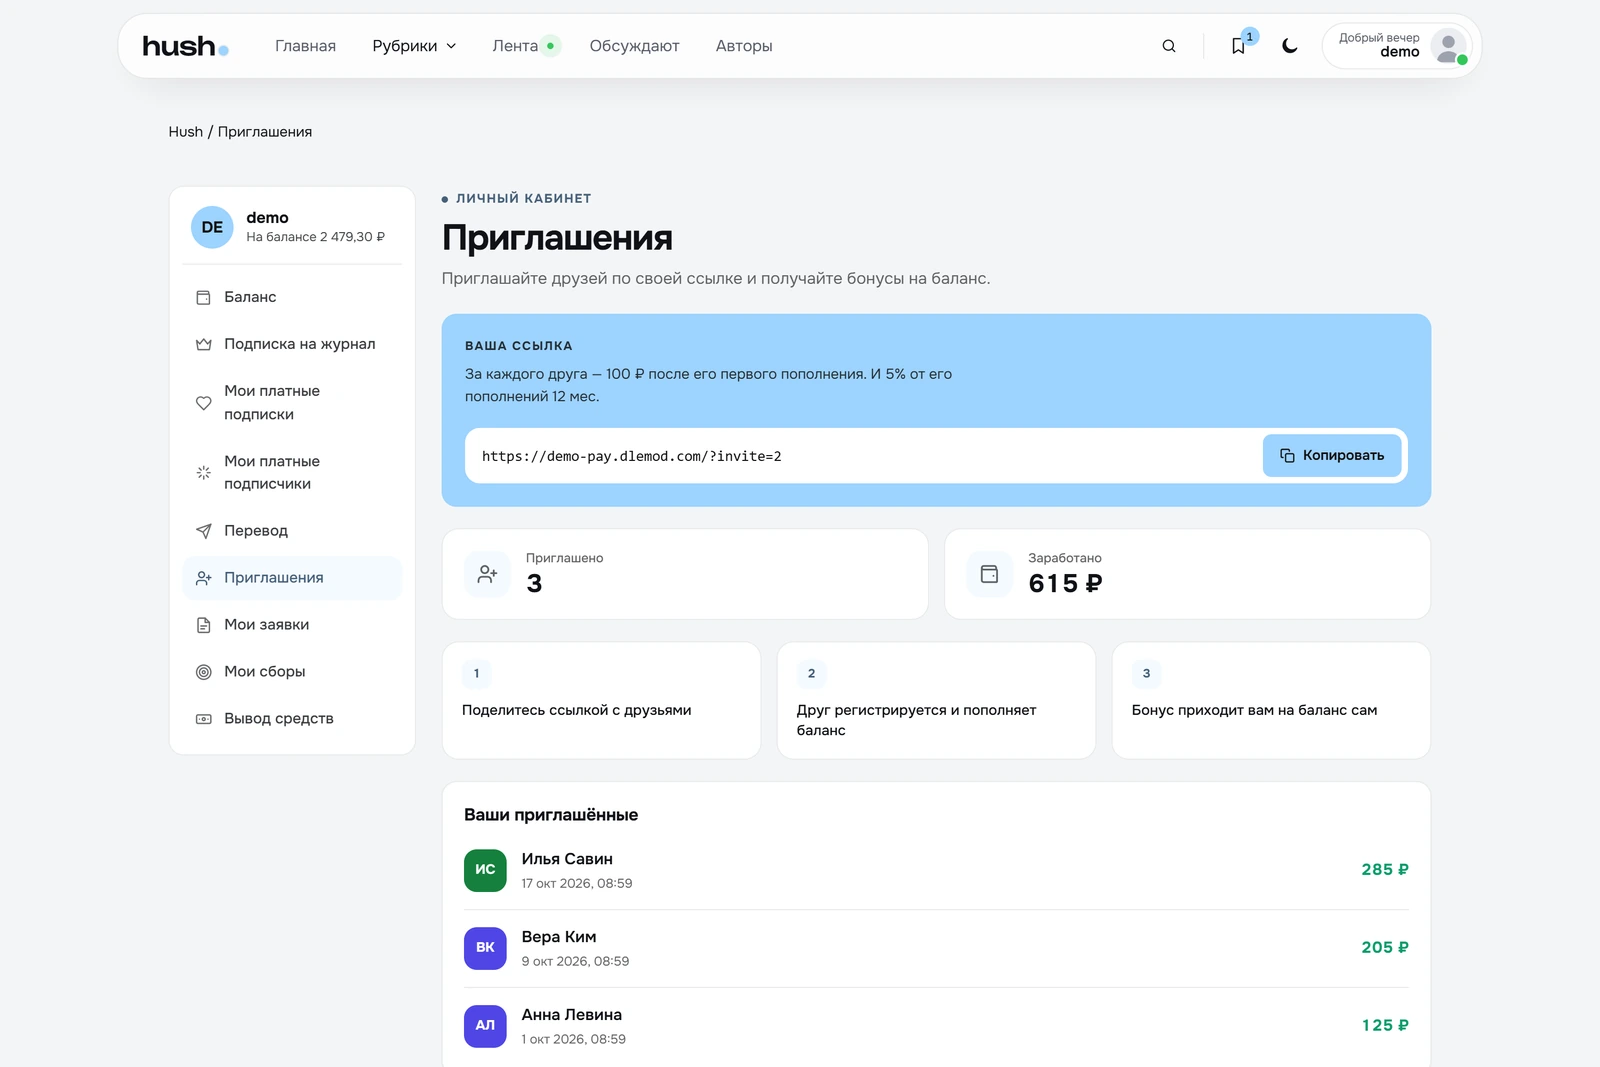Click the ВК avatar of Вера Ким
The width and height of the screenshot is (1600, 1067).
(485, 948)
